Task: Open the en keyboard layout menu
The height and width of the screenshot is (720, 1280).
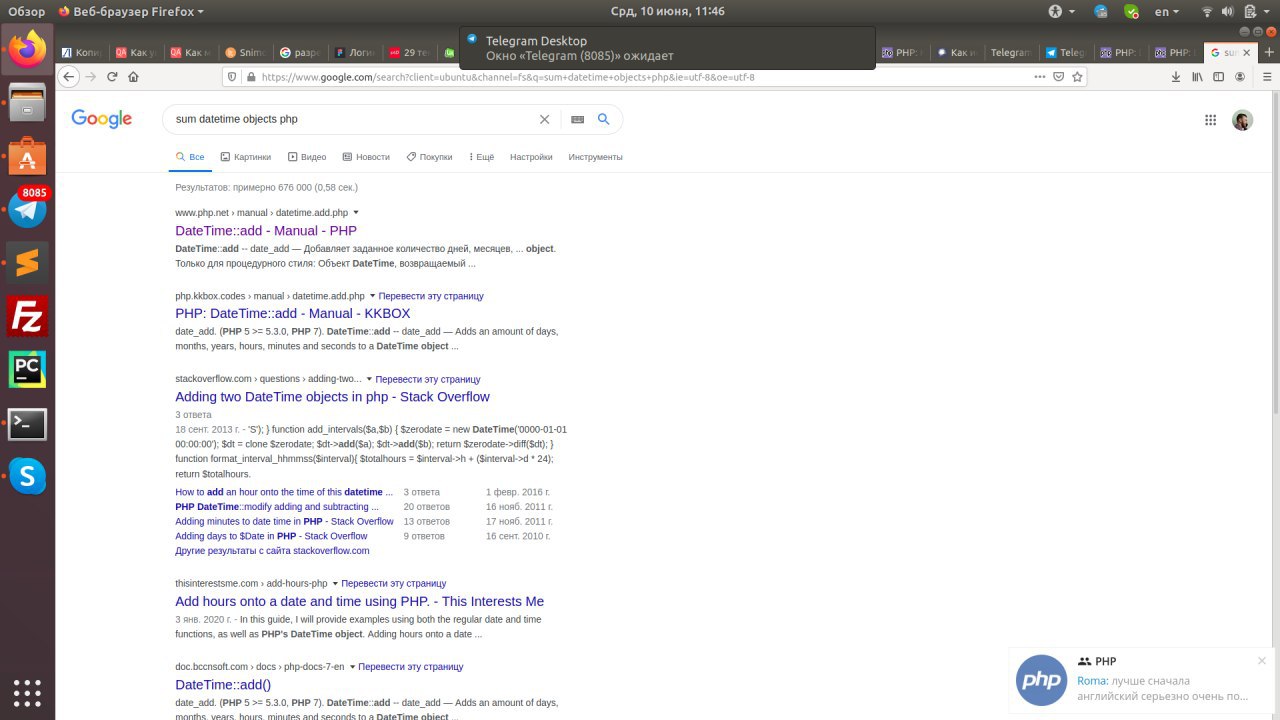Action: 1166,11
